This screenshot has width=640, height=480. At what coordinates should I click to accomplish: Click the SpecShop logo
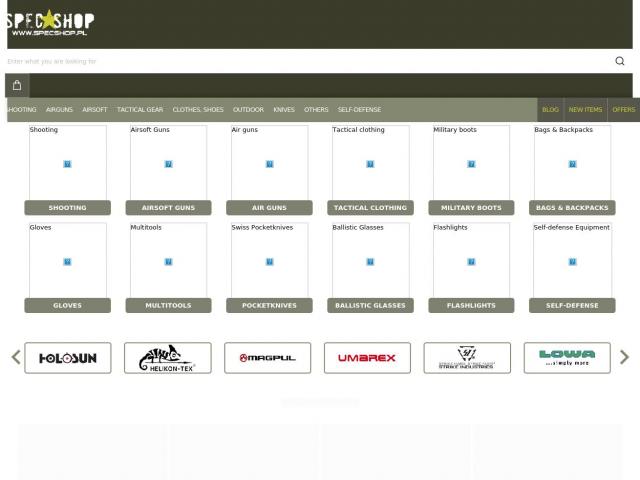point(50,23)
